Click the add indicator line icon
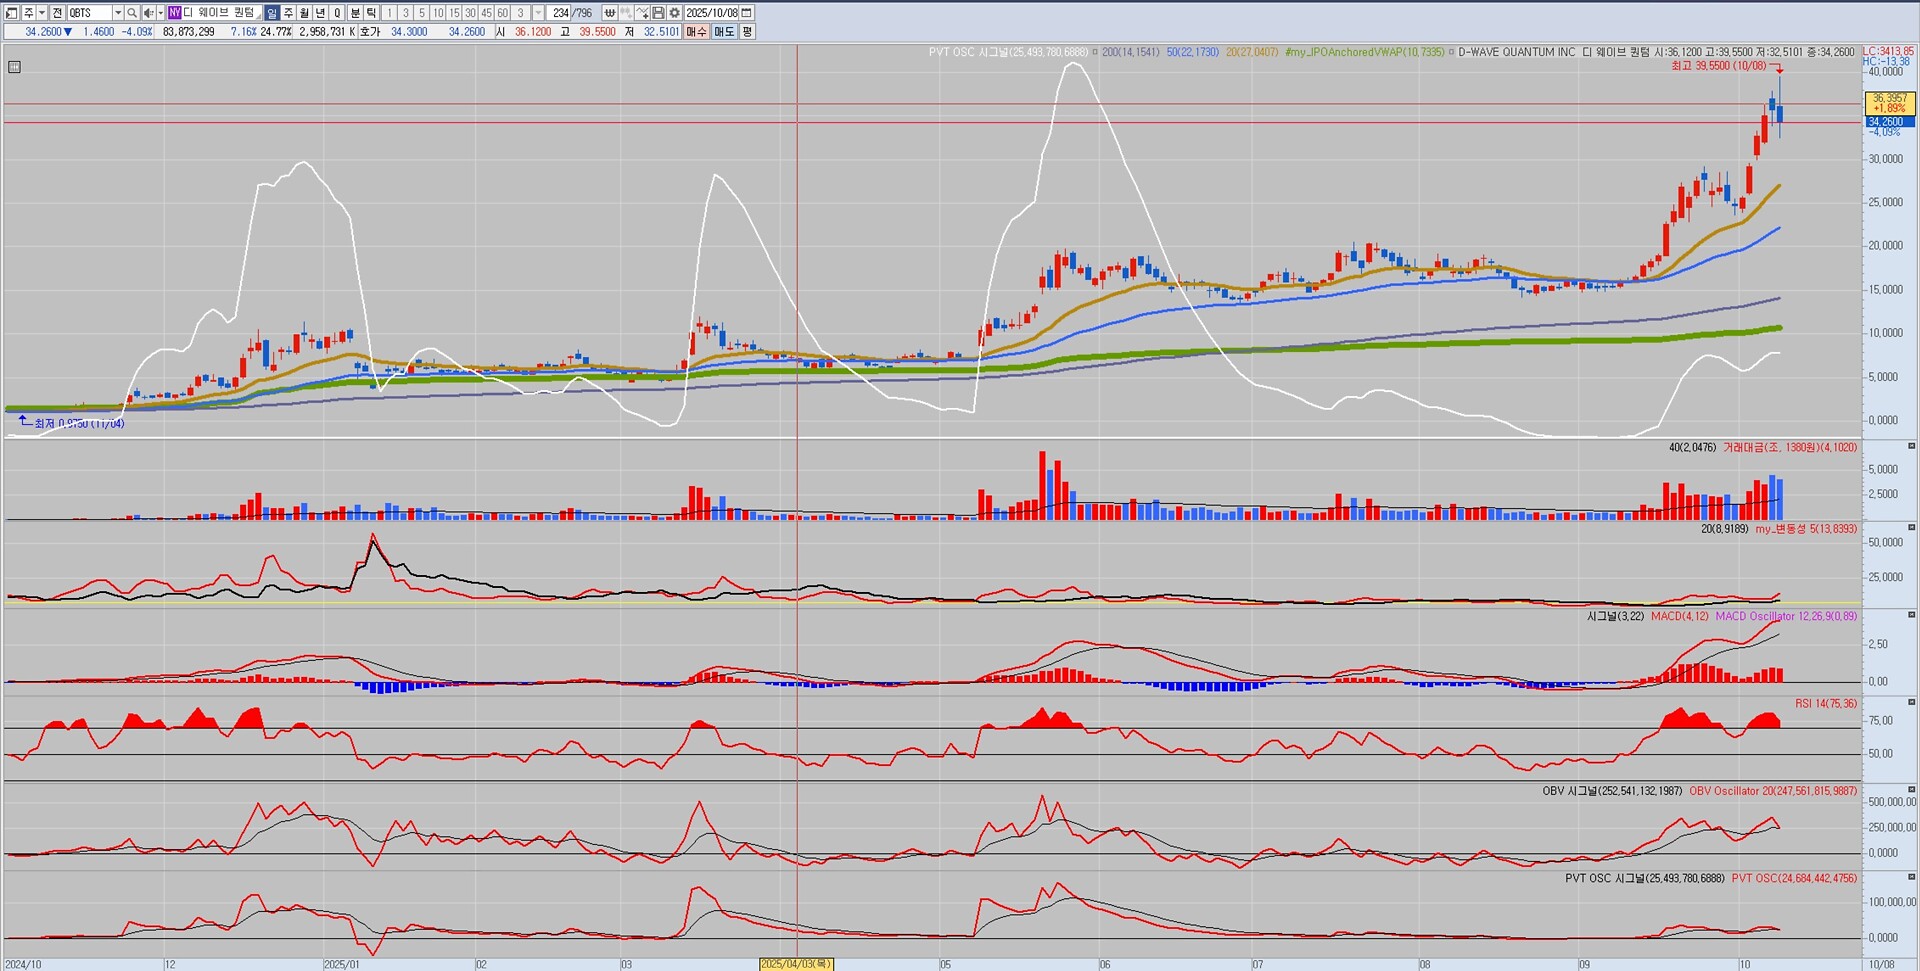1920x971 pixels. tap(642, 13)
